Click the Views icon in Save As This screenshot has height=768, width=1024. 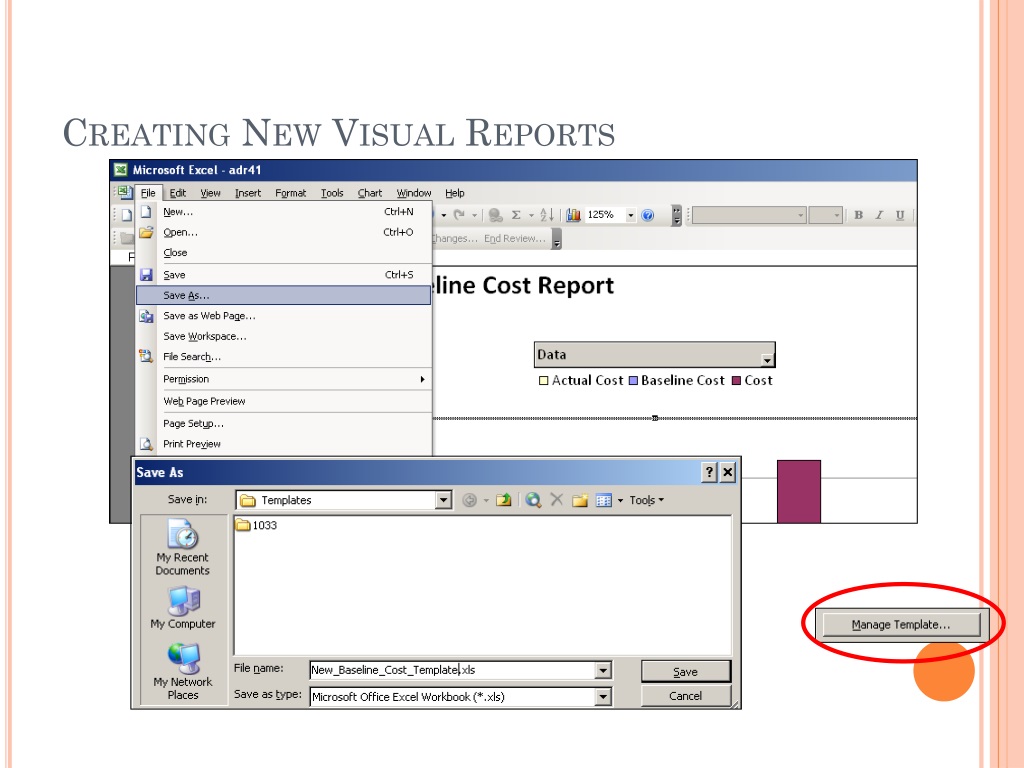point(604,500)
